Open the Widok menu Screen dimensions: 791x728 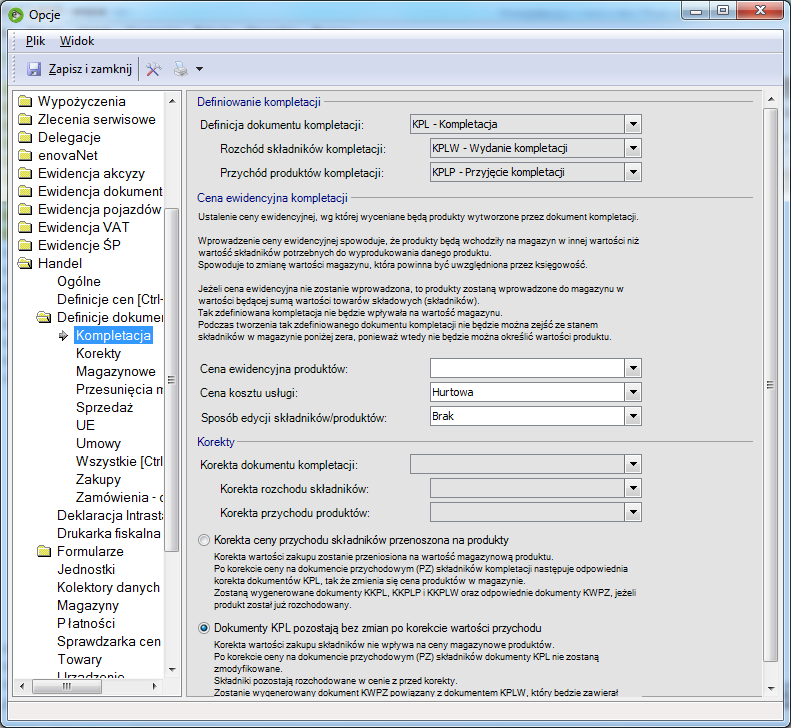pos(77,41)
